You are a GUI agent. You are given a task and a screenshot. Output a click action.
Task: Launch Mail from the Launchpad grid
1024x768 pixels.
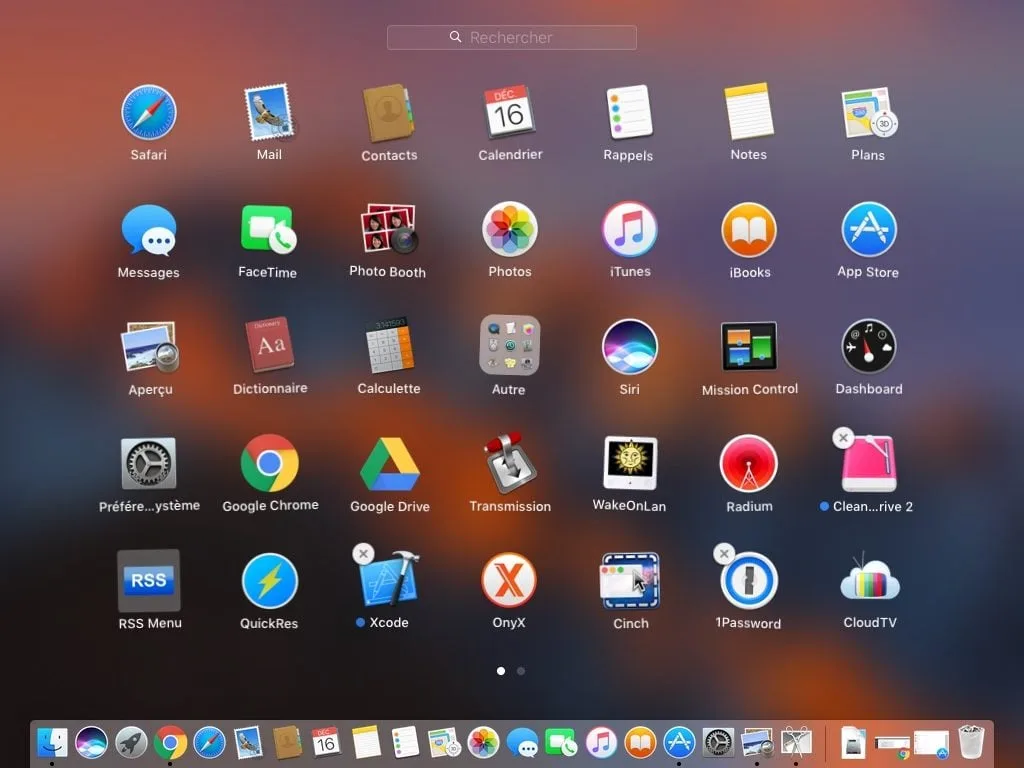click(x=269, y=112)
